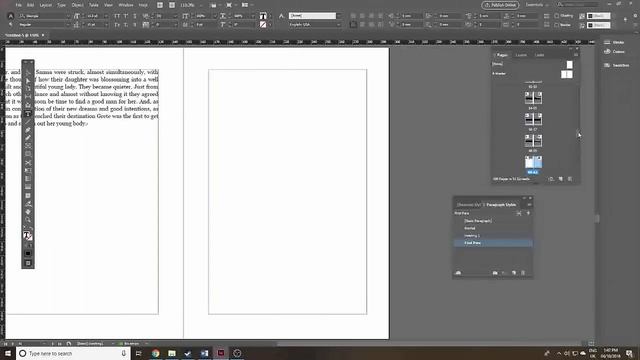Create new page in Pages panel
Image resolution: width=640 pixels, height=360 pixels.
[560, 179]
